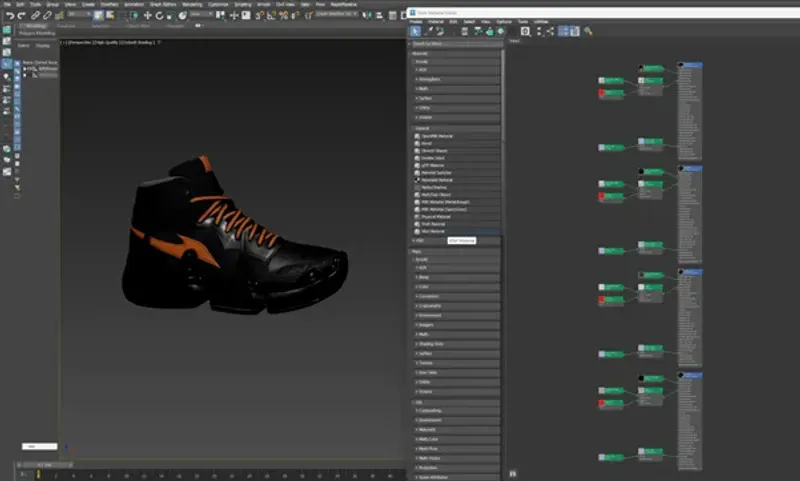
Task: Switch to the View1 tab
Action: (x=514, y=41)
